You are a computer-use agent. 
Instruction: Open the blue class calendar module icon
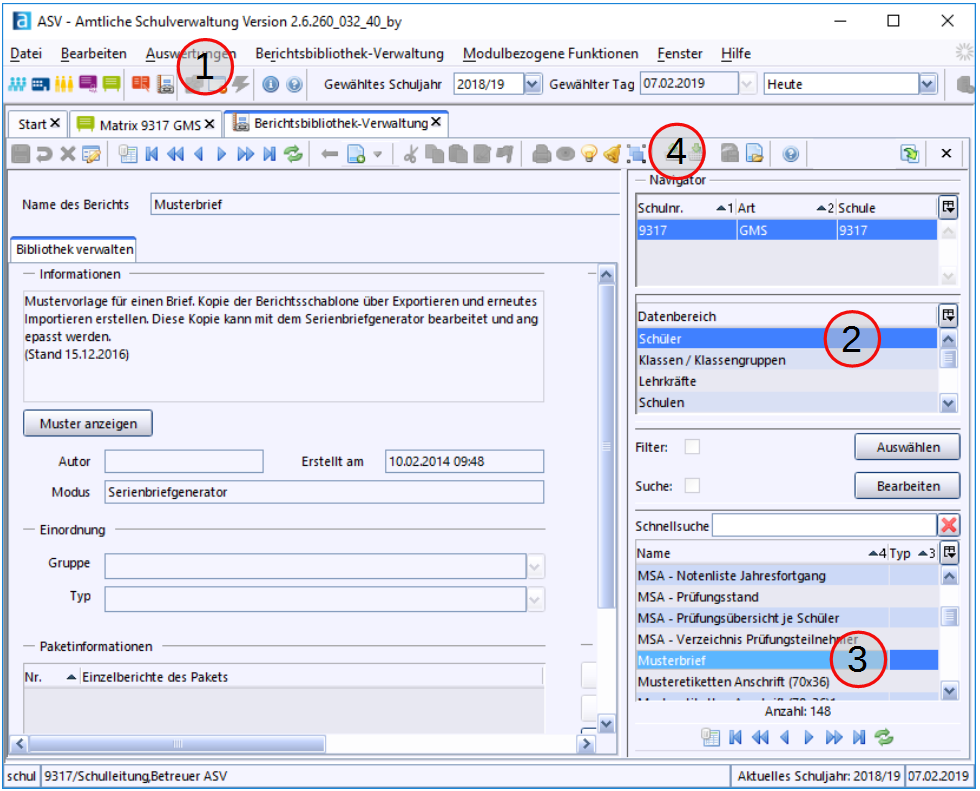[40, 84]
